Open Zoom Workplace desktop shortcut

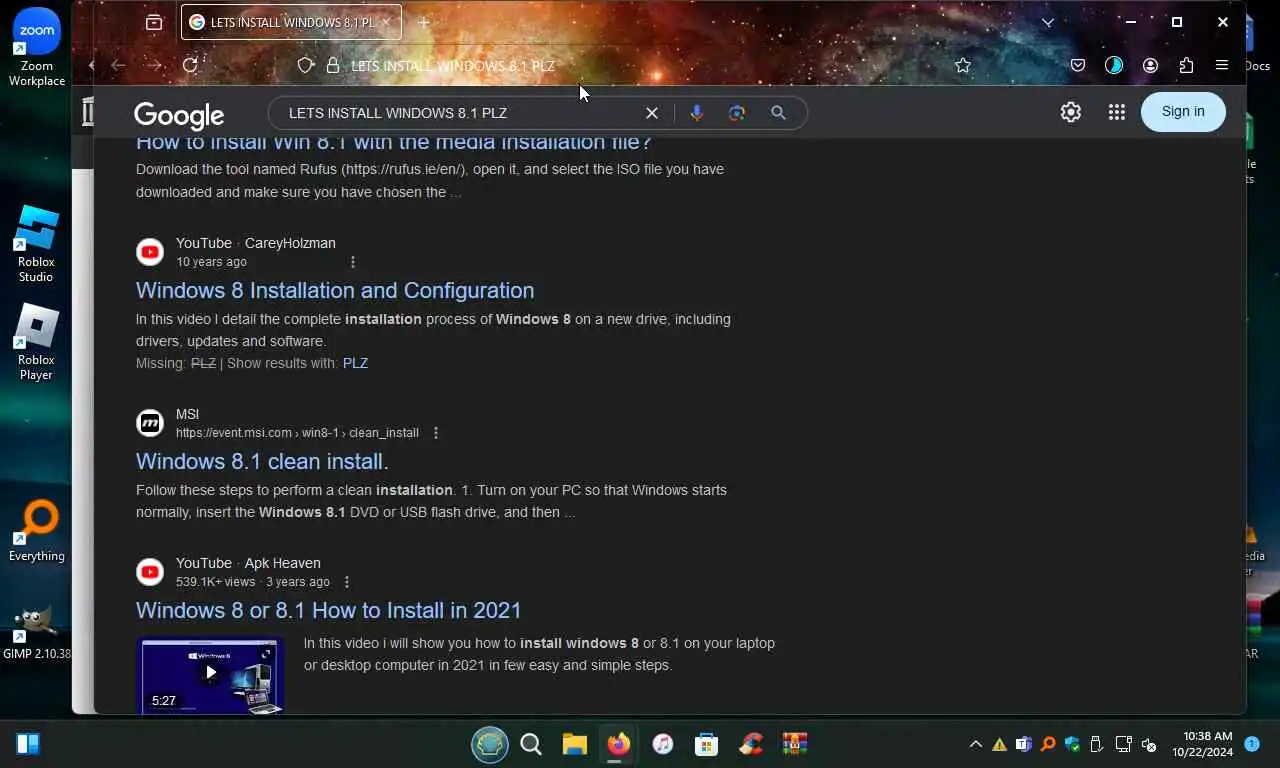37,46
